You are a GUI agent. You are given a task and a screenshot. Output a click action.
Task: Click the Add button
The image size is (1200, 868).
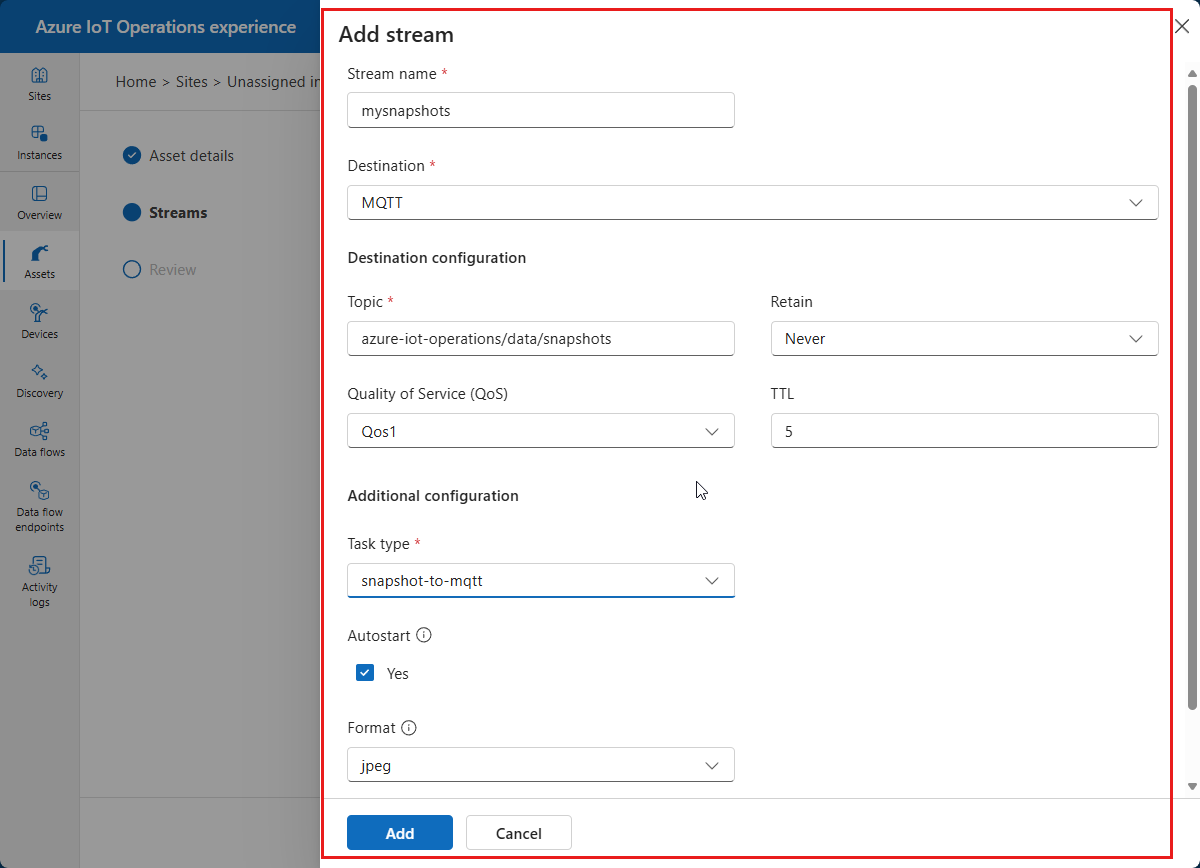(400, 833)
